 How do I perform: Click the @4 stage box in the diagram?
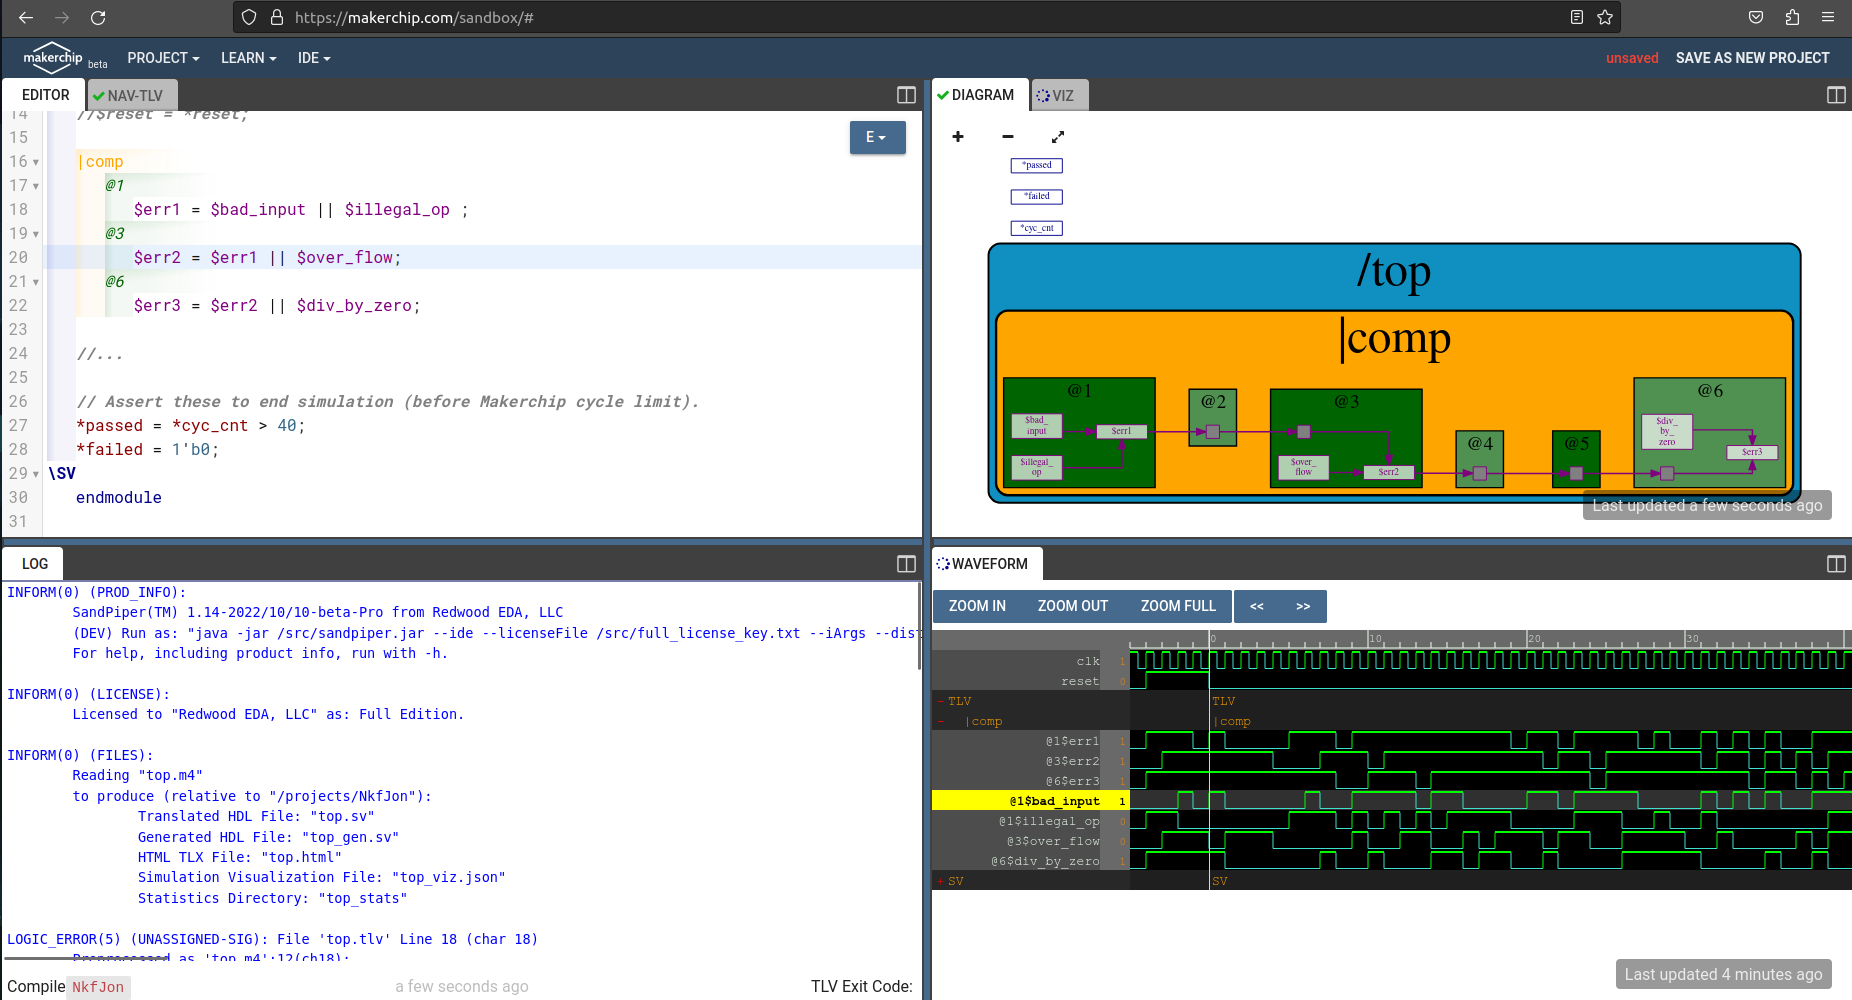(1480, 459)
